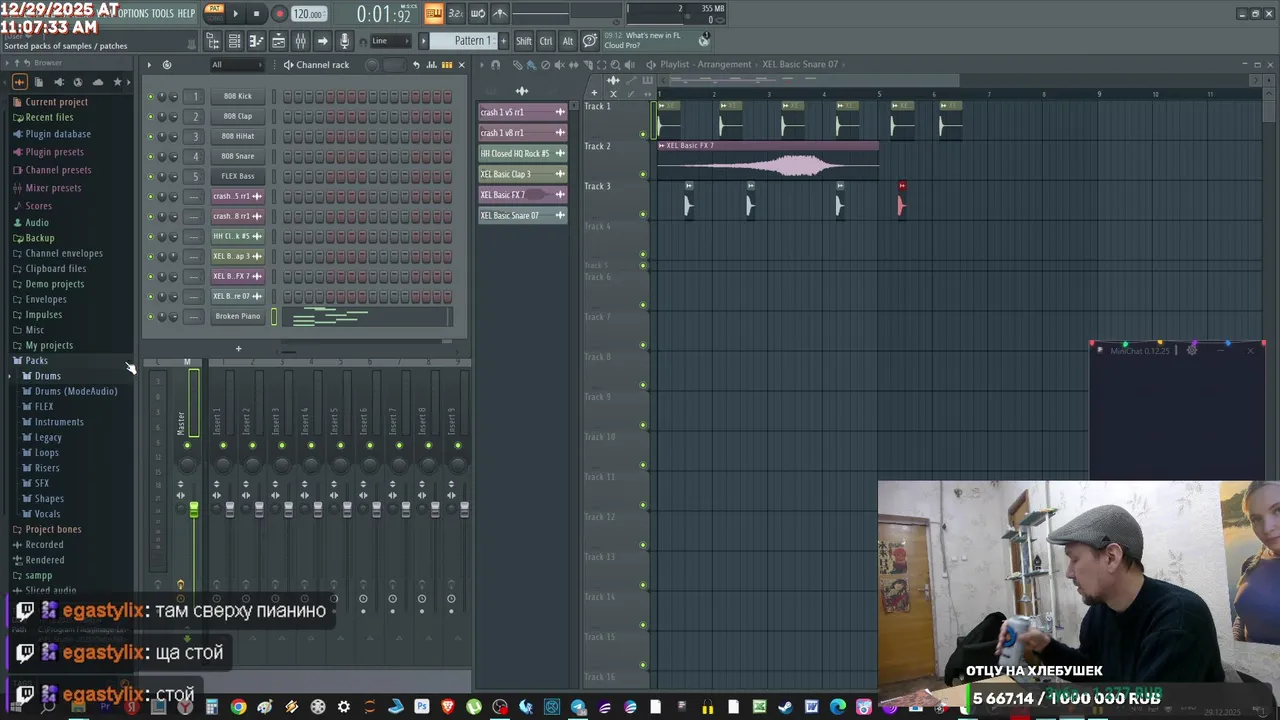The height and width of the screenshot is (720, 1280).
Task: Open Google Chrome from the taskbar
Action: (238, 707)
